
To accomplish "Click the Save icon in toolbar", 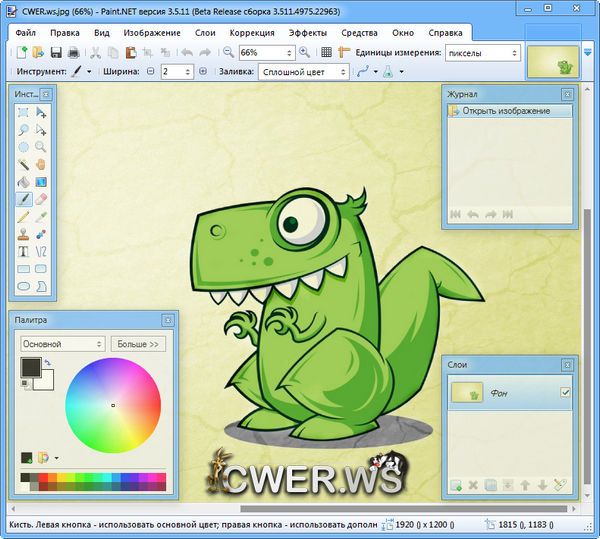I will pyautogui.click(x=57, y=52).
